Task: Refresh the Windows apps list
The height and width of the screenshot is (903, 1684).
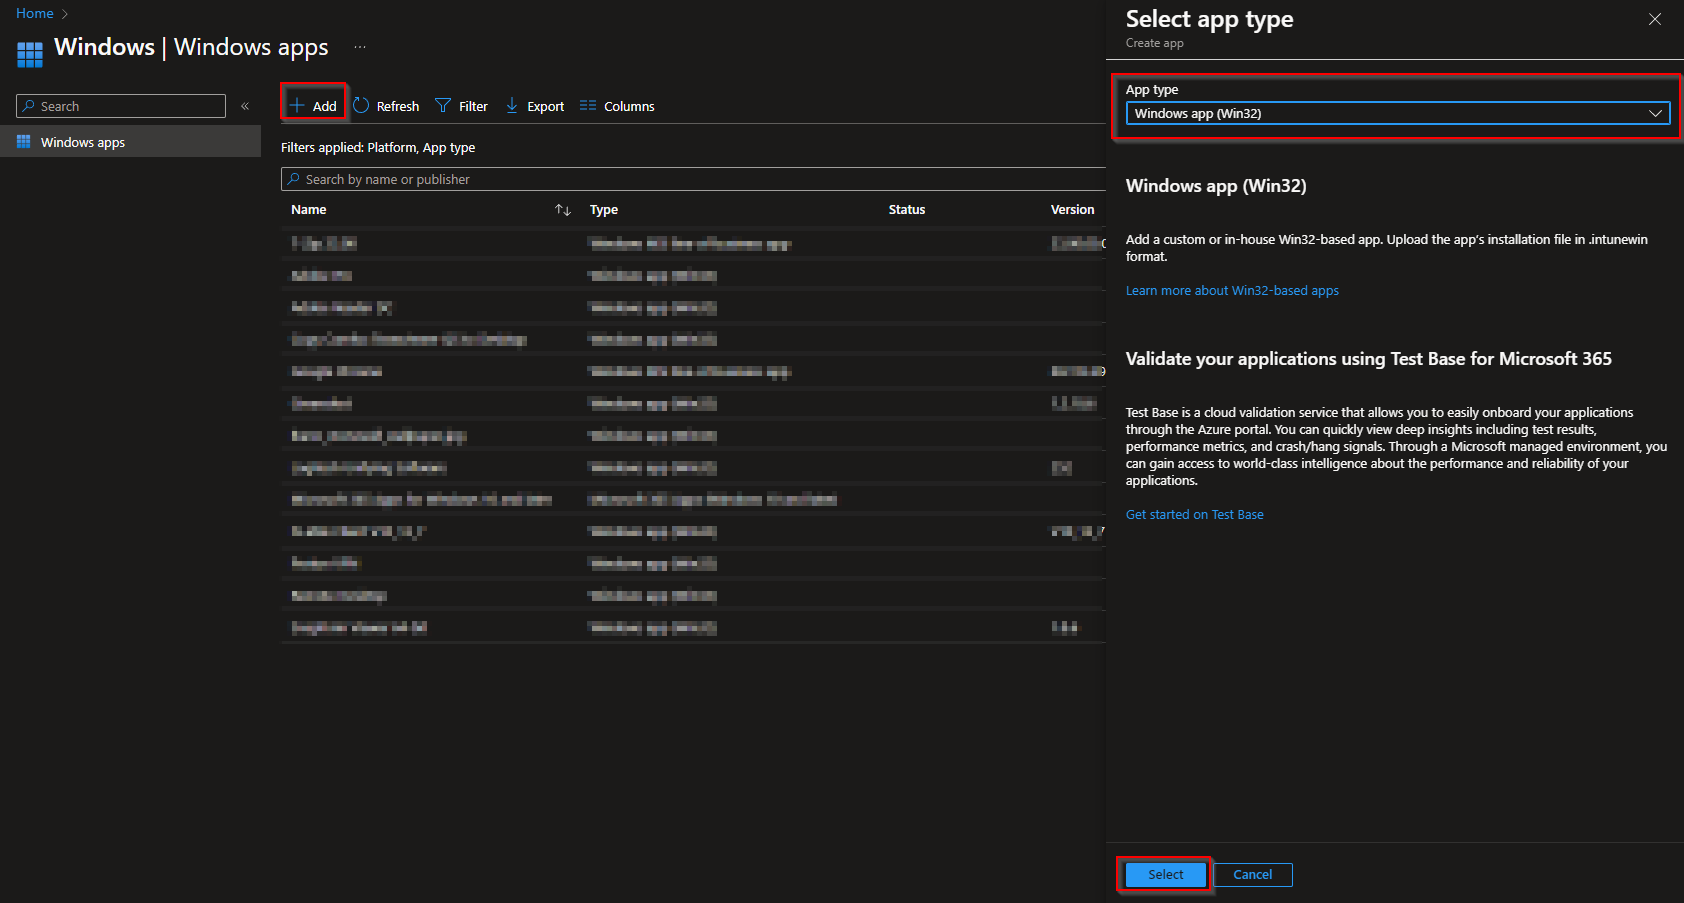Action: click(386, 105)
